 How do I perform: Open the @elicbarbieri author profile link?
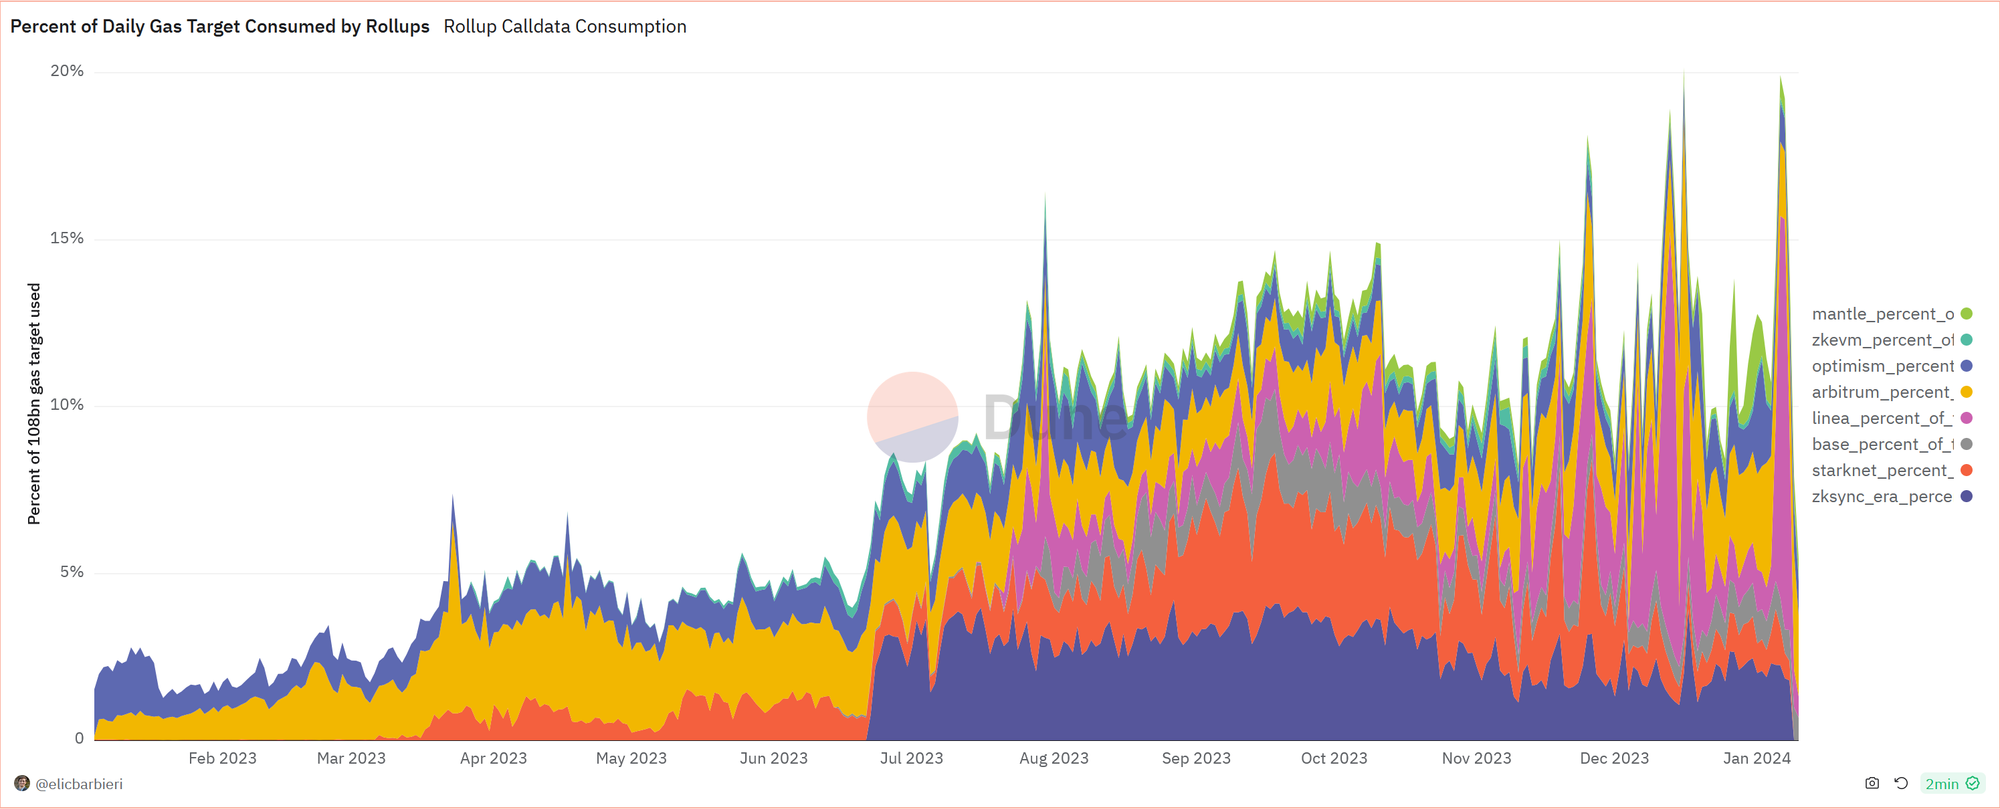79,784
